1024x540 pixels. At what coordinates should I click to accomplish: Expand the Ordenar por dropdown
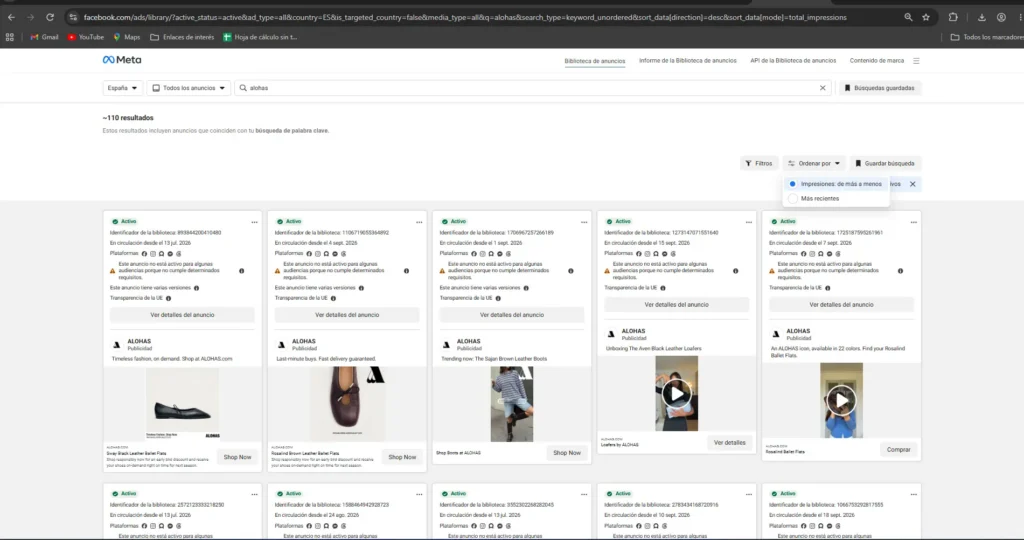(814, 163)
